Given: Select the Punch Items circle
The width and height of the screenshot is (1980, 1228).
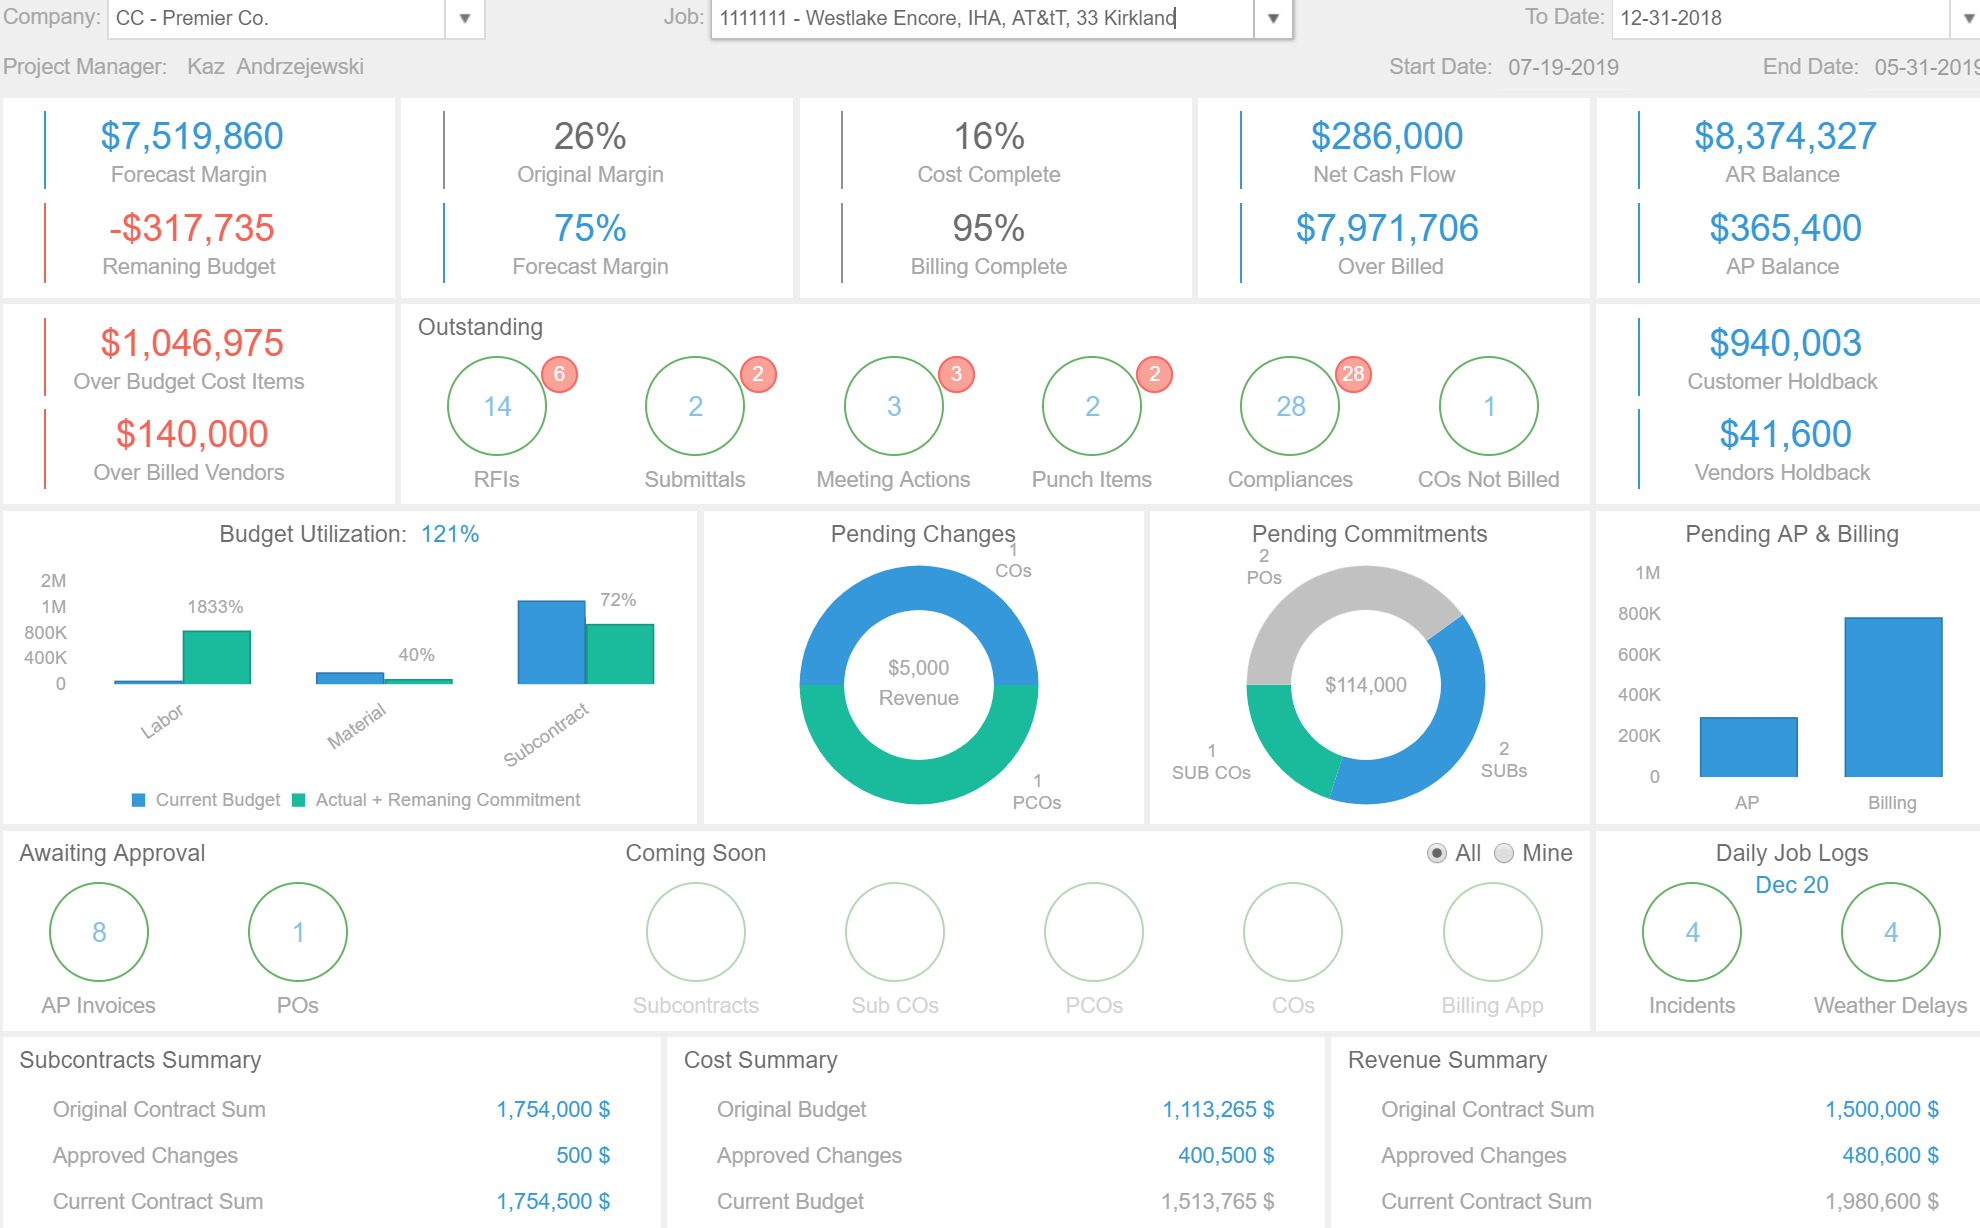Looking at the screenshot, I should 1092,406.
